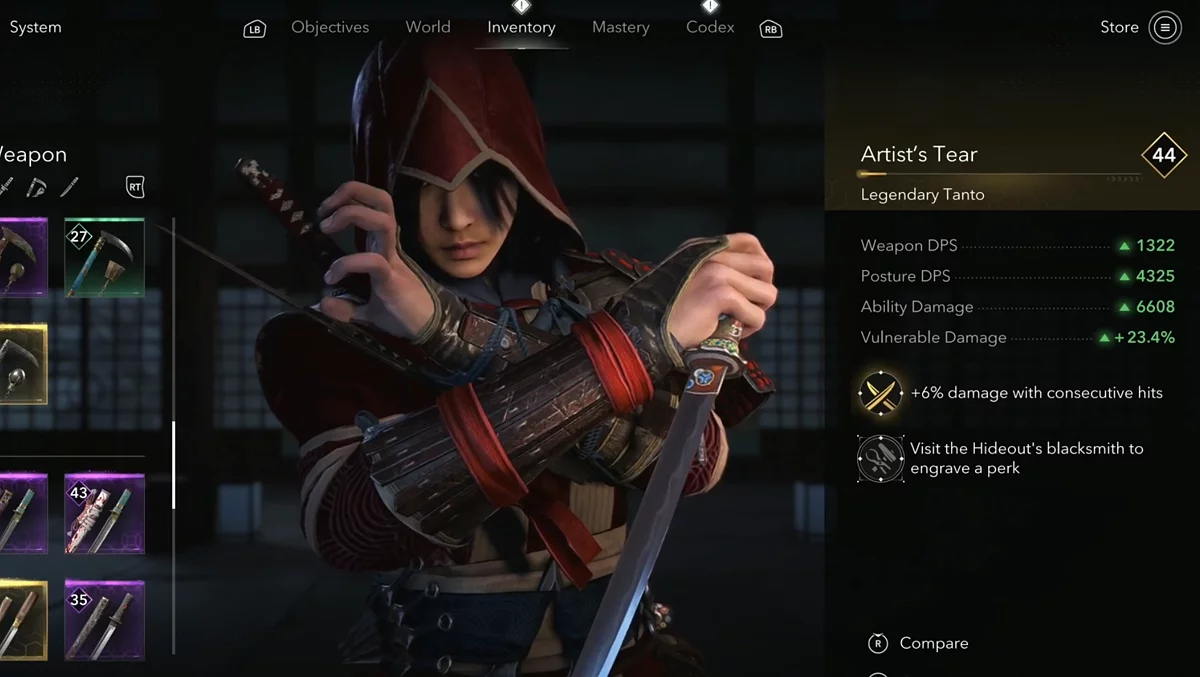Click the LB previous tab icon
This screenshot has height=677, width=1200.
click(x=255, y=29)
